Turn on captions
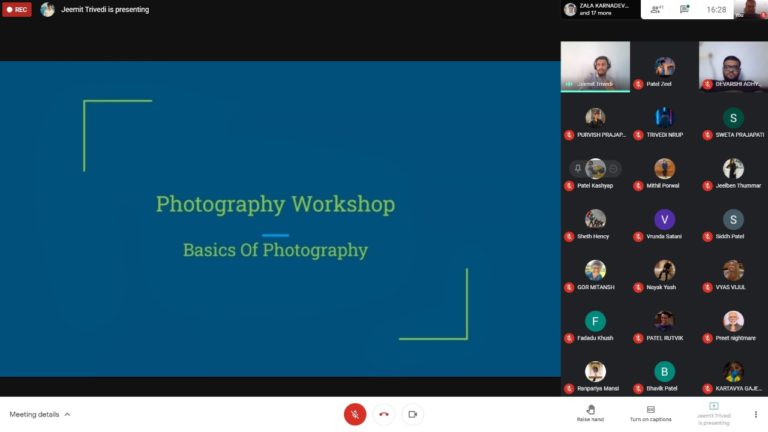The image size is (768, 432). point(650,413)
